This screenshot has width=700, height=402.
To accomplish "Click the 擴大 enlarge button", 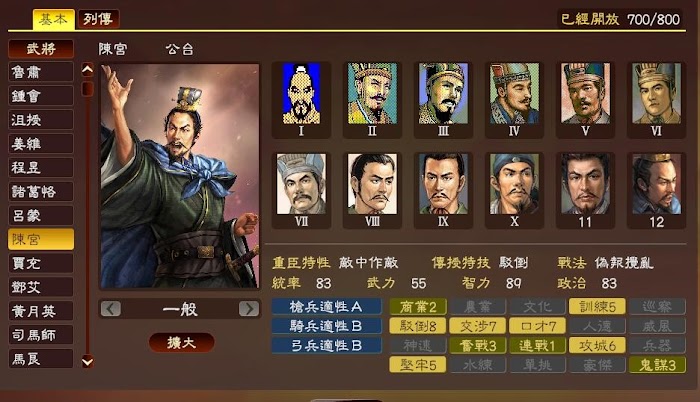I will [181, 343].
